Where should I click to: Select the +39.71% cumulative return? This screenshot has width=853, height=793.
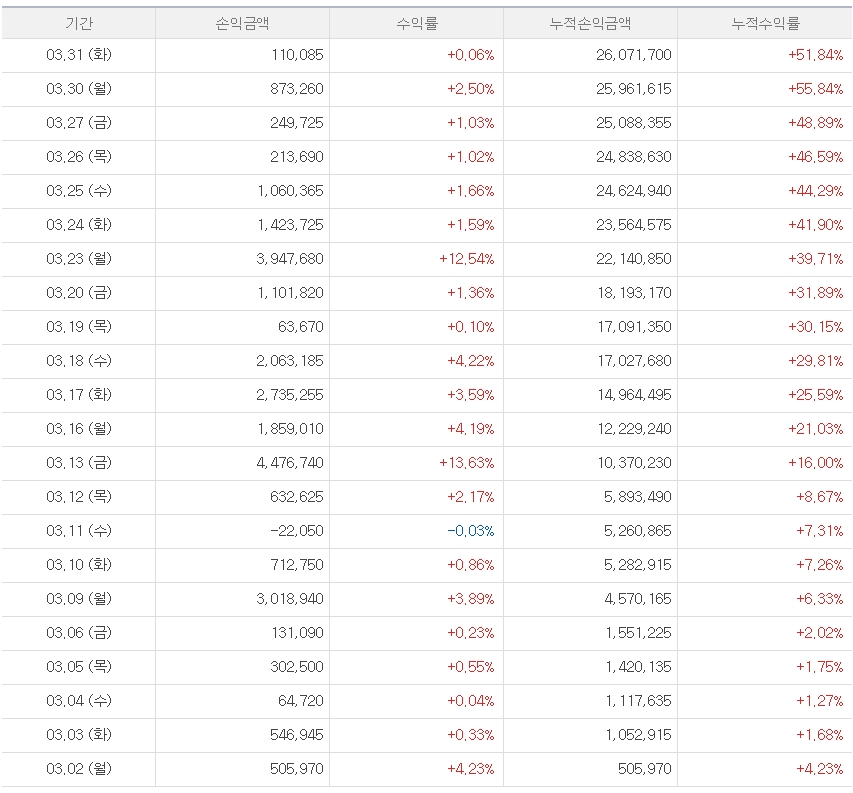coord(815,259)
